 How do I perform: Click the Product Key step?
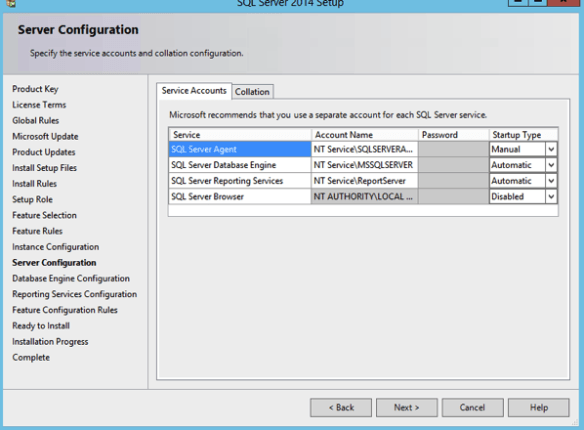click(35, 89)
